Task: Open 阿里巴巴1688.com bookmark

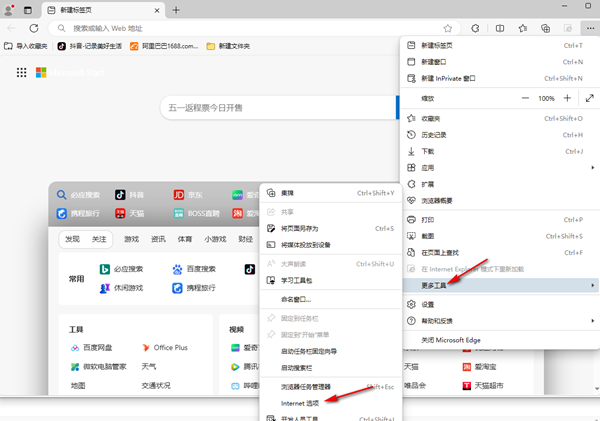Action: coord(164,46)
